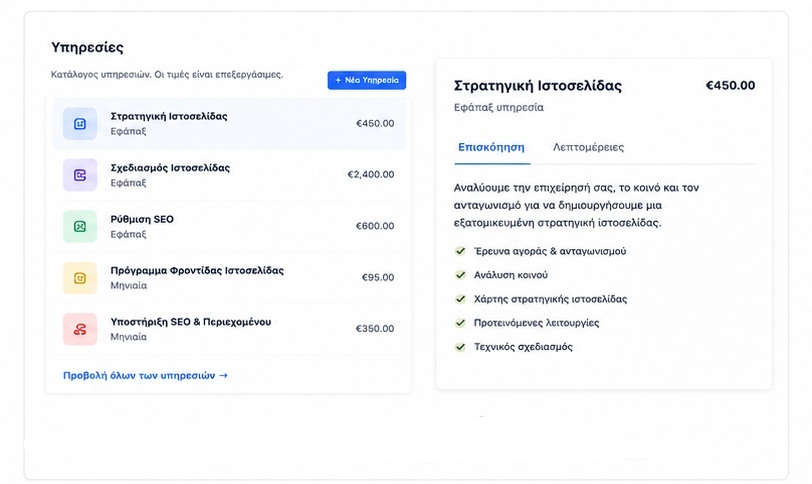Screen dimensions: 812x484
Task: Click the checkmark beside Τεχνικός σχεδιασμός
Action: coord(460,347)
